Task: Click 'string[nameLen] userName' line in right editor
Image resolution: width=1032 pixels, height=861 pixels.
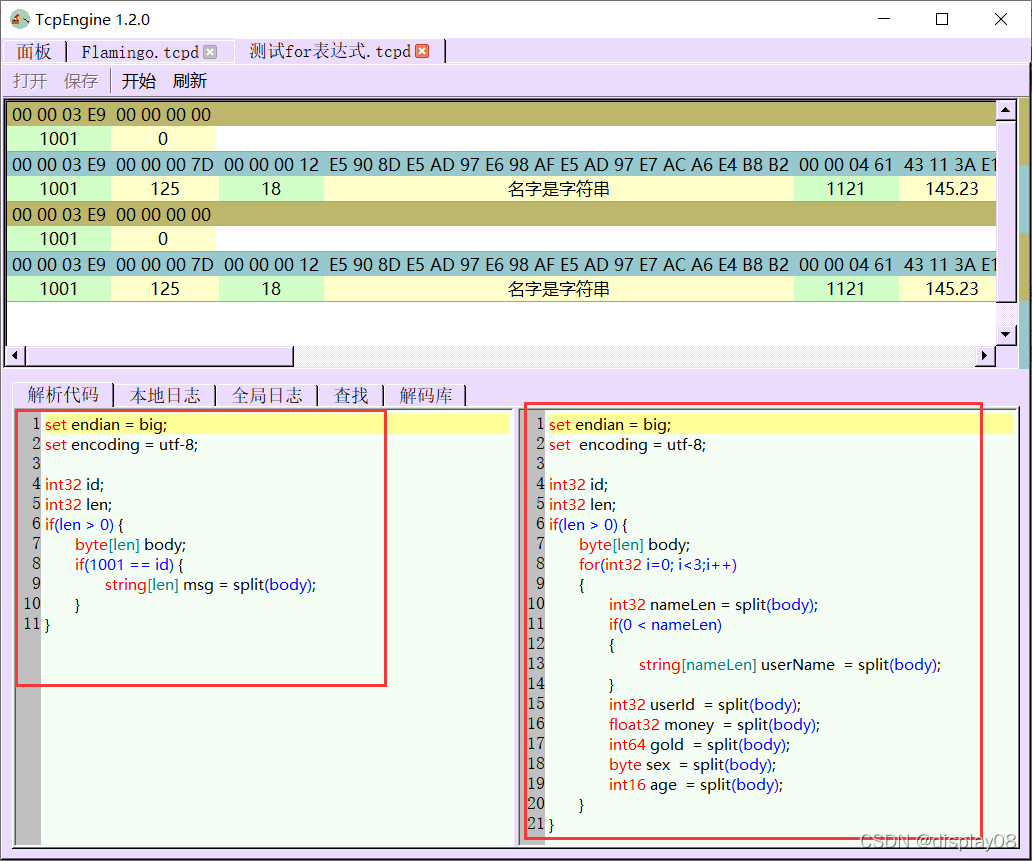Action: point(789,665)
